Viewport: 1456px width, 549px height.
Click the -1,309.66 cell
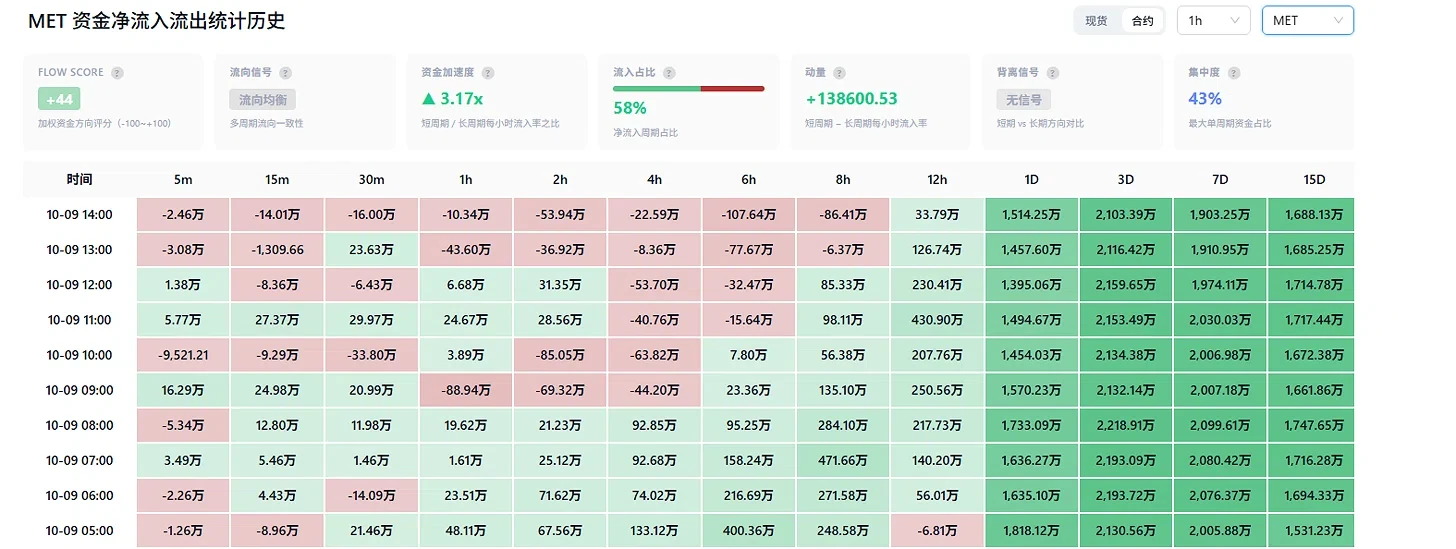277,250
